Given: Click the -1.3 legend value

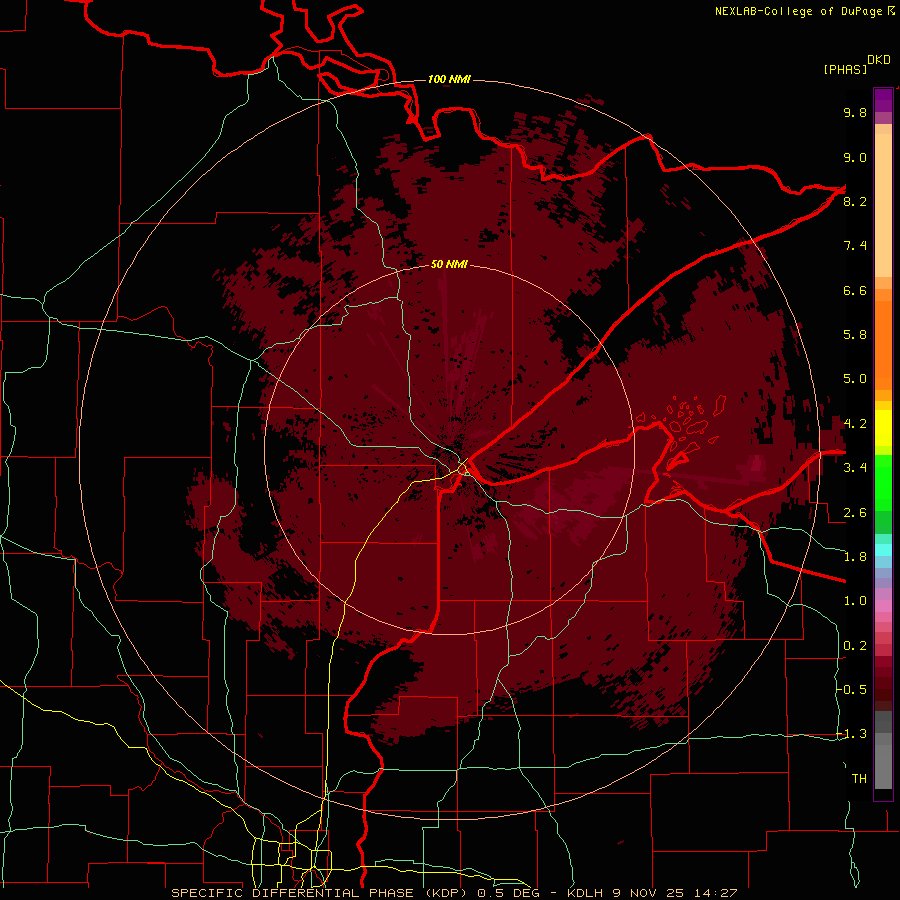Looking at the screenshot, I should pyautogui.click(x=851, y=734).
